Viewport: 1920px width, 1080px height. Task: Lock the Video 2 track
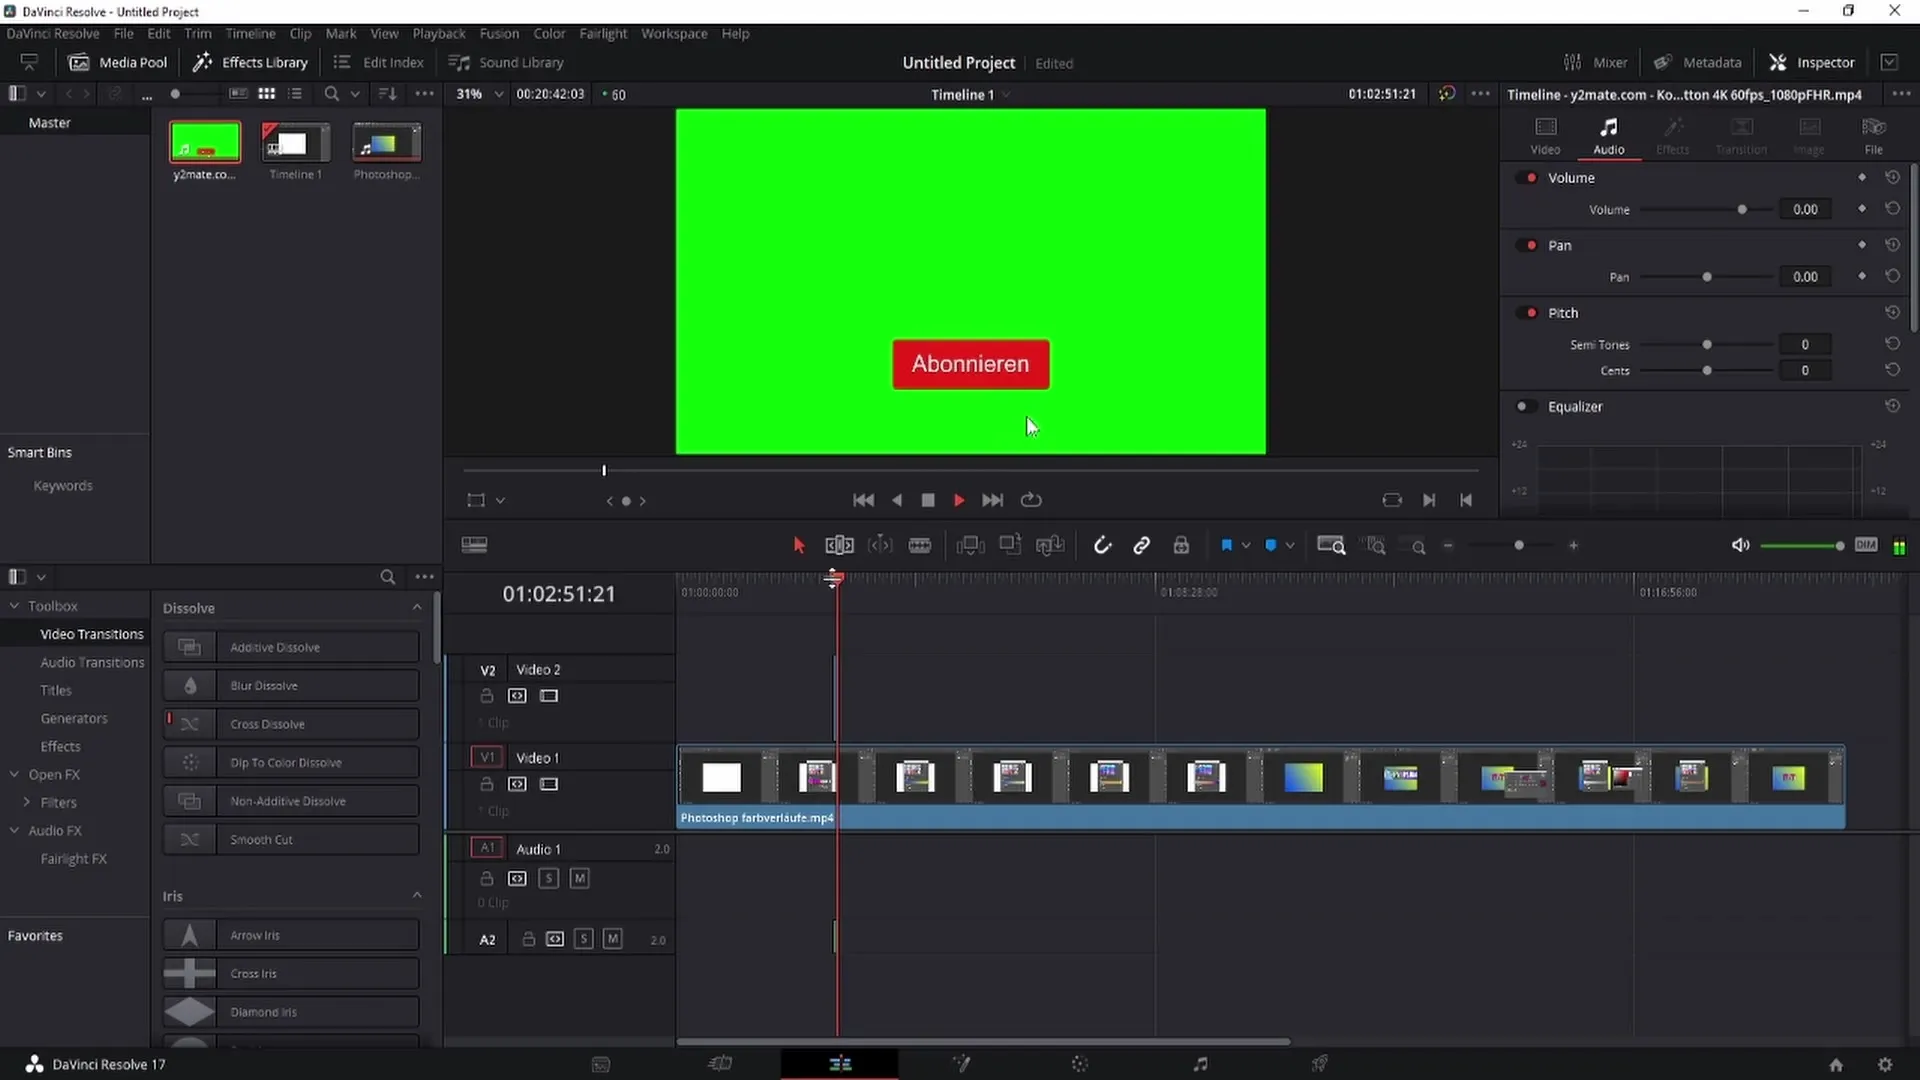[x=486, y=696]
